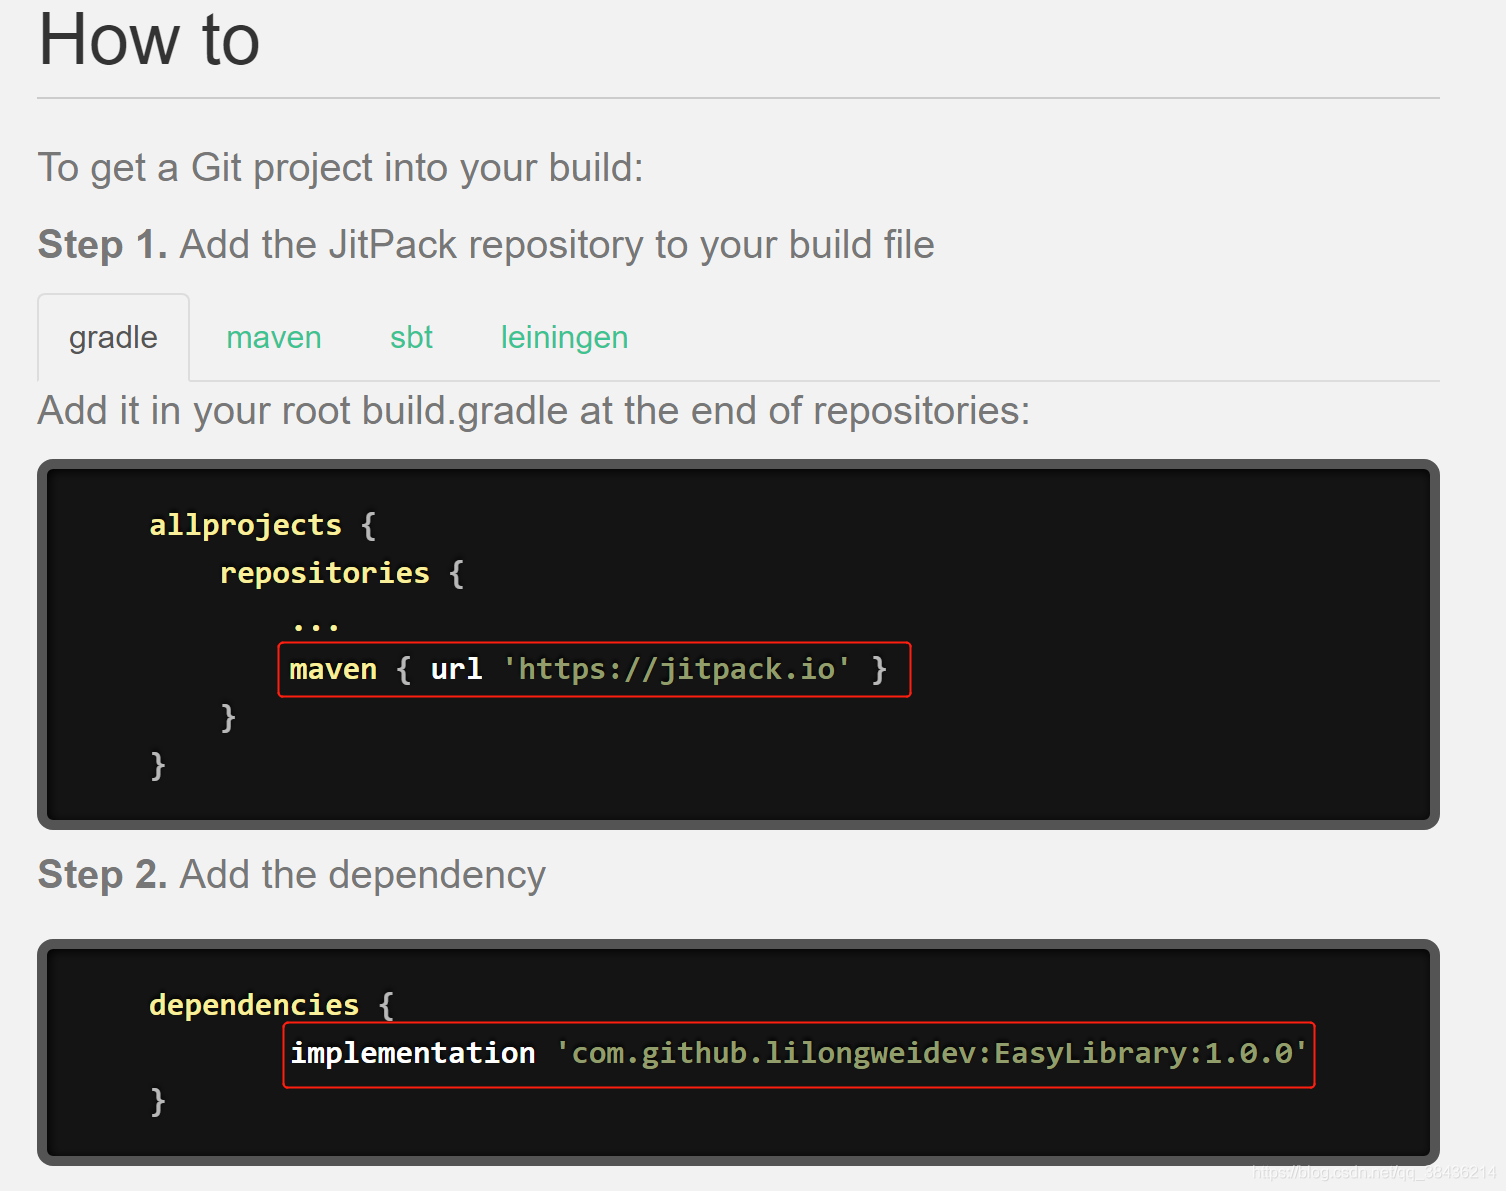Click the 'How to' page heading

tap(148, 40)
